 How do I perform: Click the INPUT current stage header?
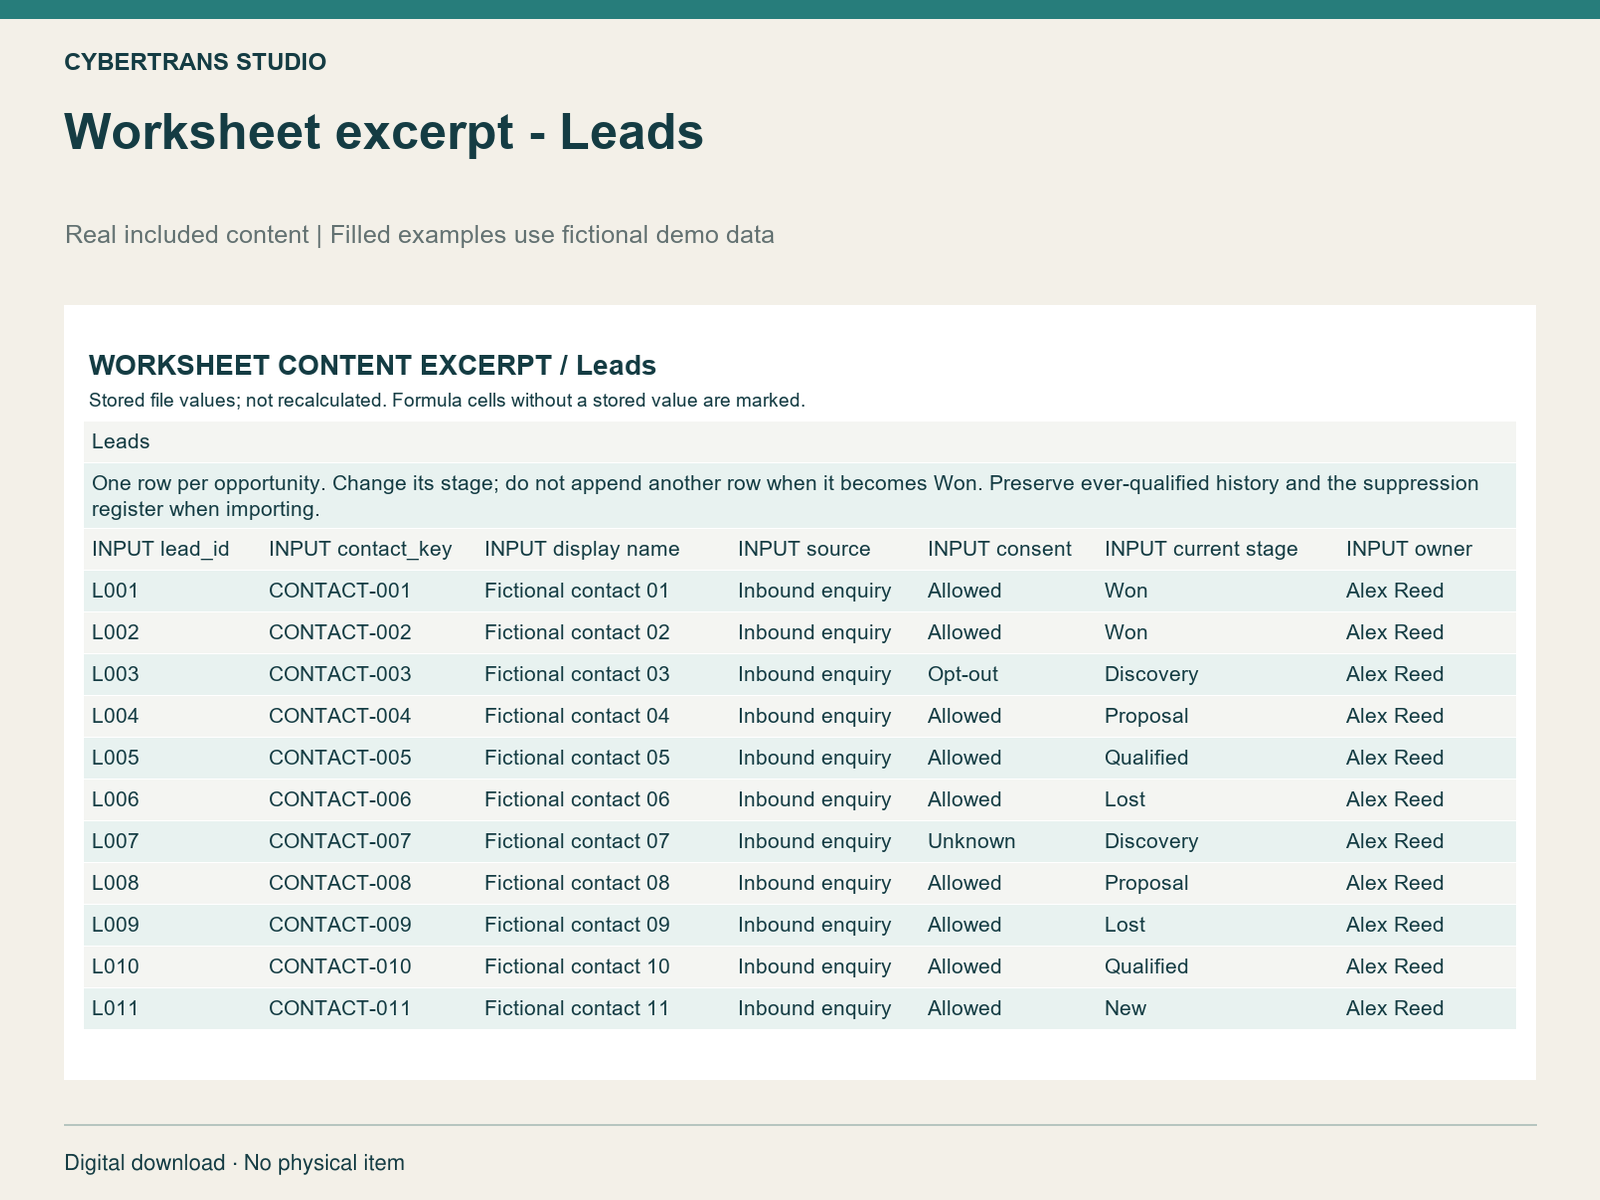click(x=1201, y=549)
